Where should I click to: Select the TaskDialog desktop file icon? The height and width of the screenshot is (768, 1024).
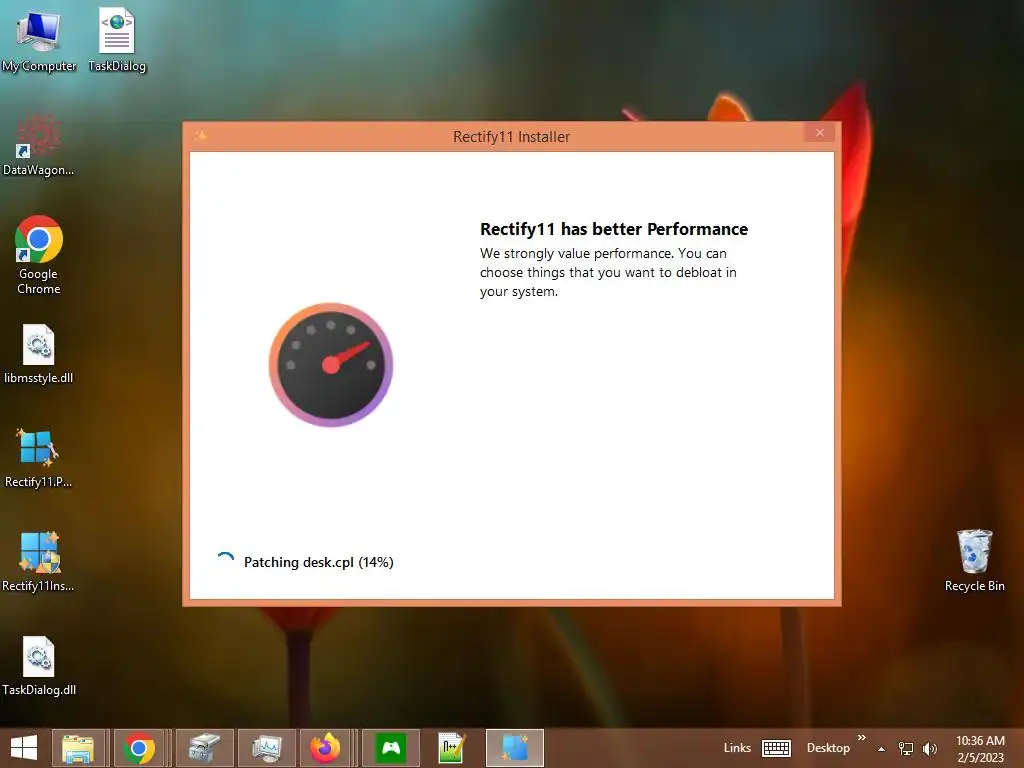pos(117,39)
